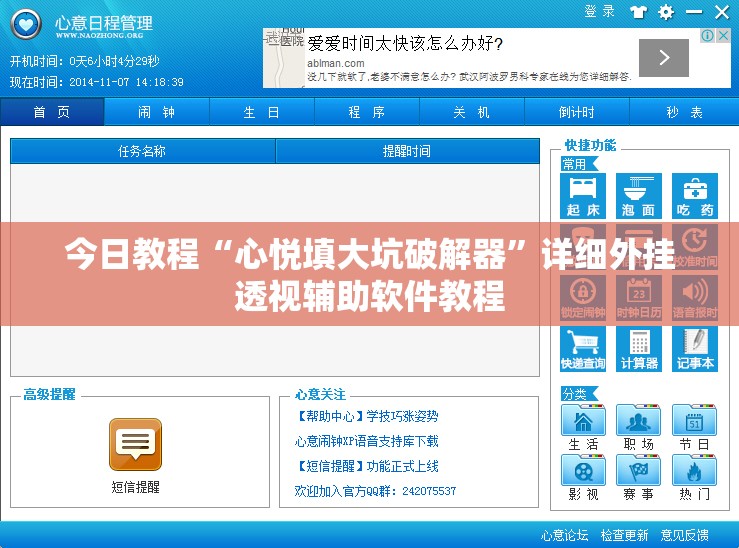Open the 节日 holiday category folder
The image size is (739, 548).
pos(694,427)
